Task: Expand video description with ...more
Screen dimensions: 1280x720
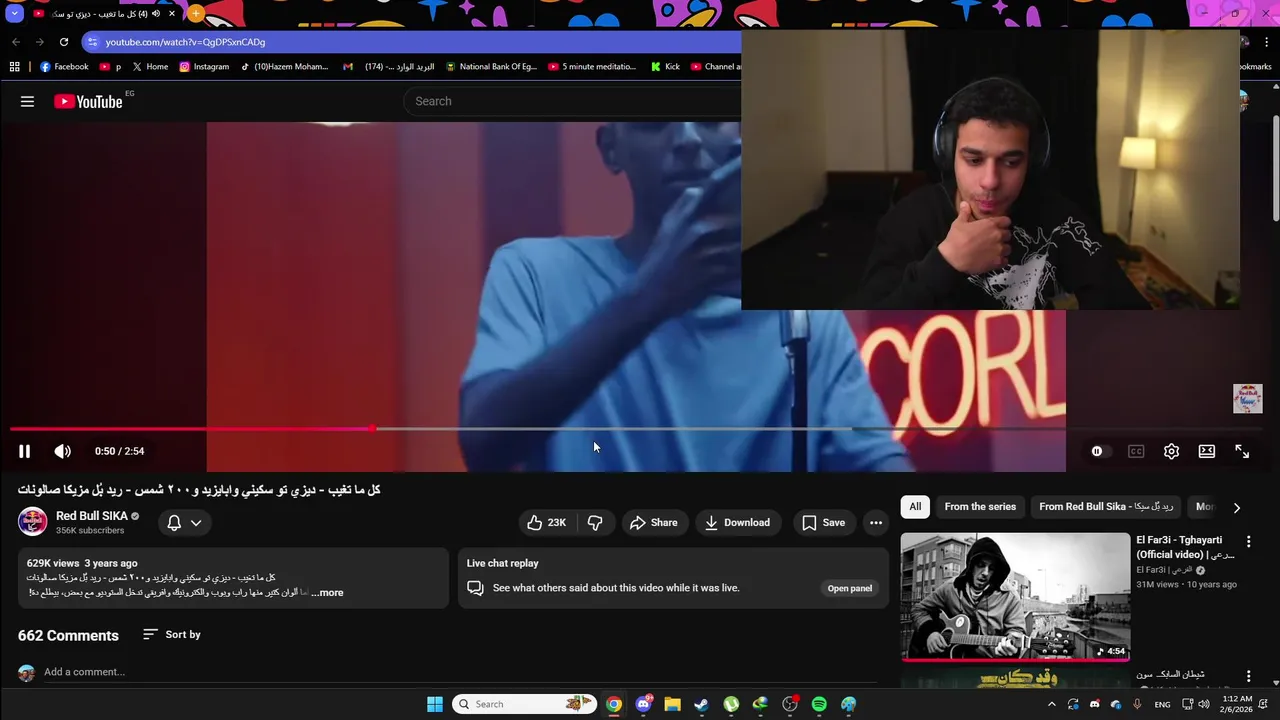Action: (327, 593)
